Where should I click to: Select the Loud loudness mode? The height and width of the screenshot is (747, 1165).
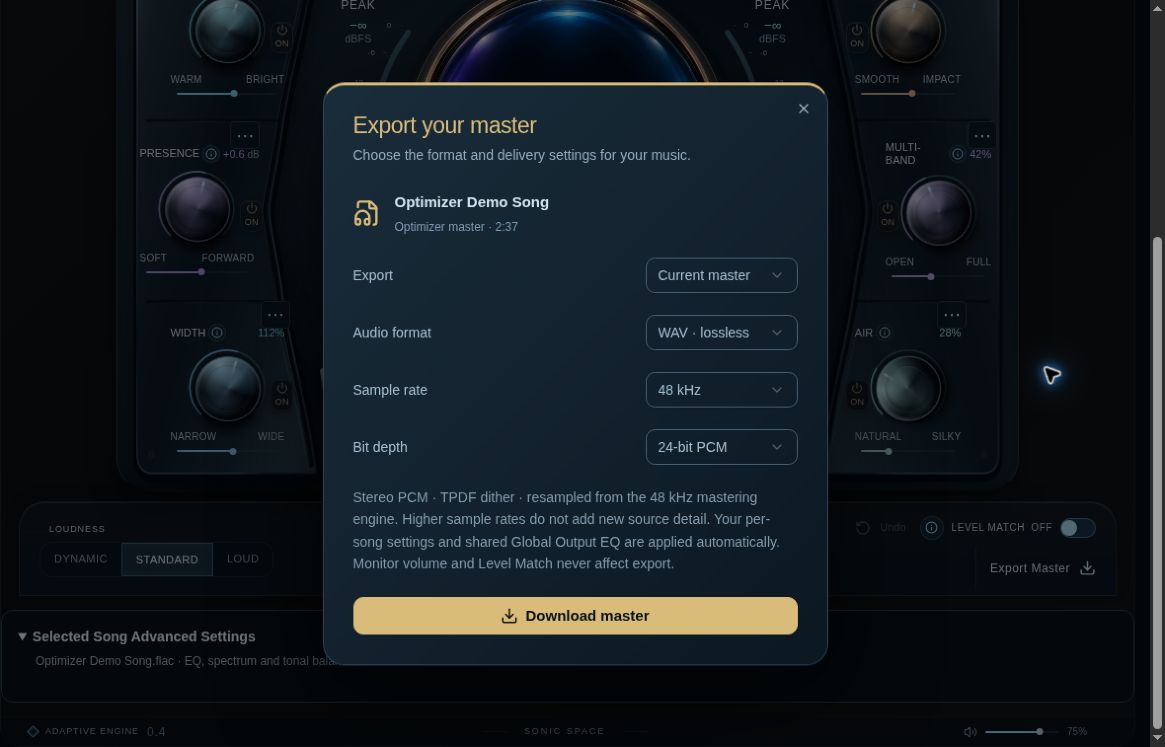point(242,559)
